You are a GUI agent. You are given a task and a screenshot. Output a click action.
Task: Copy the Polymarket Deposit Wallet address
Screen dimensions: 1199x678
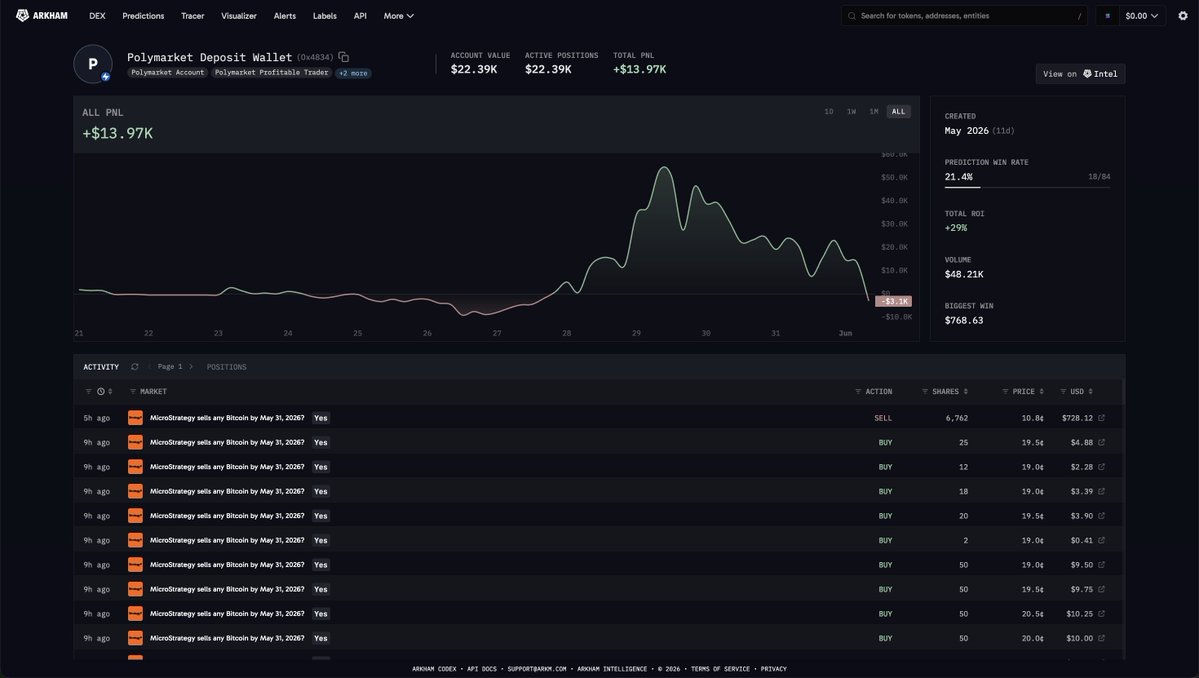pyautogui.click(x=343, y=57)
